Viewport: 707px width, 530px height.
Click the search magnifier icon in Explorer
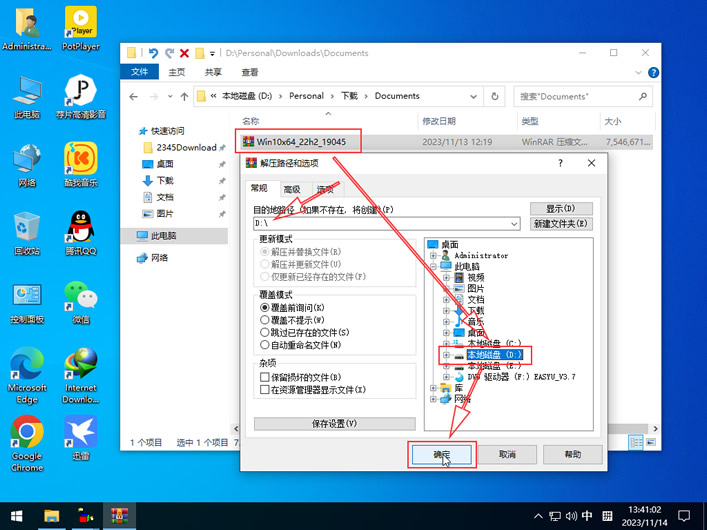coord(643,97)
